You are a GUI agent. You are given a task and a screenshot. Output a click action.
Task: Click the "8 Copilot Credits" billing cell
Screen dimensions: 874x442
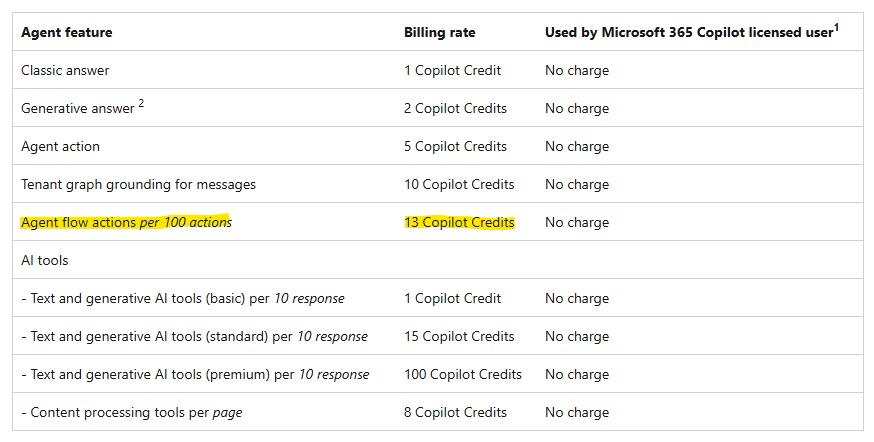[455, 413]
